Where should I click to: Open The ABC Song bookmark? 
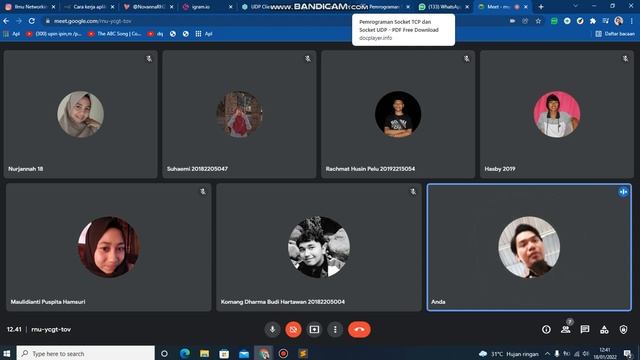[x=115, y=34]
